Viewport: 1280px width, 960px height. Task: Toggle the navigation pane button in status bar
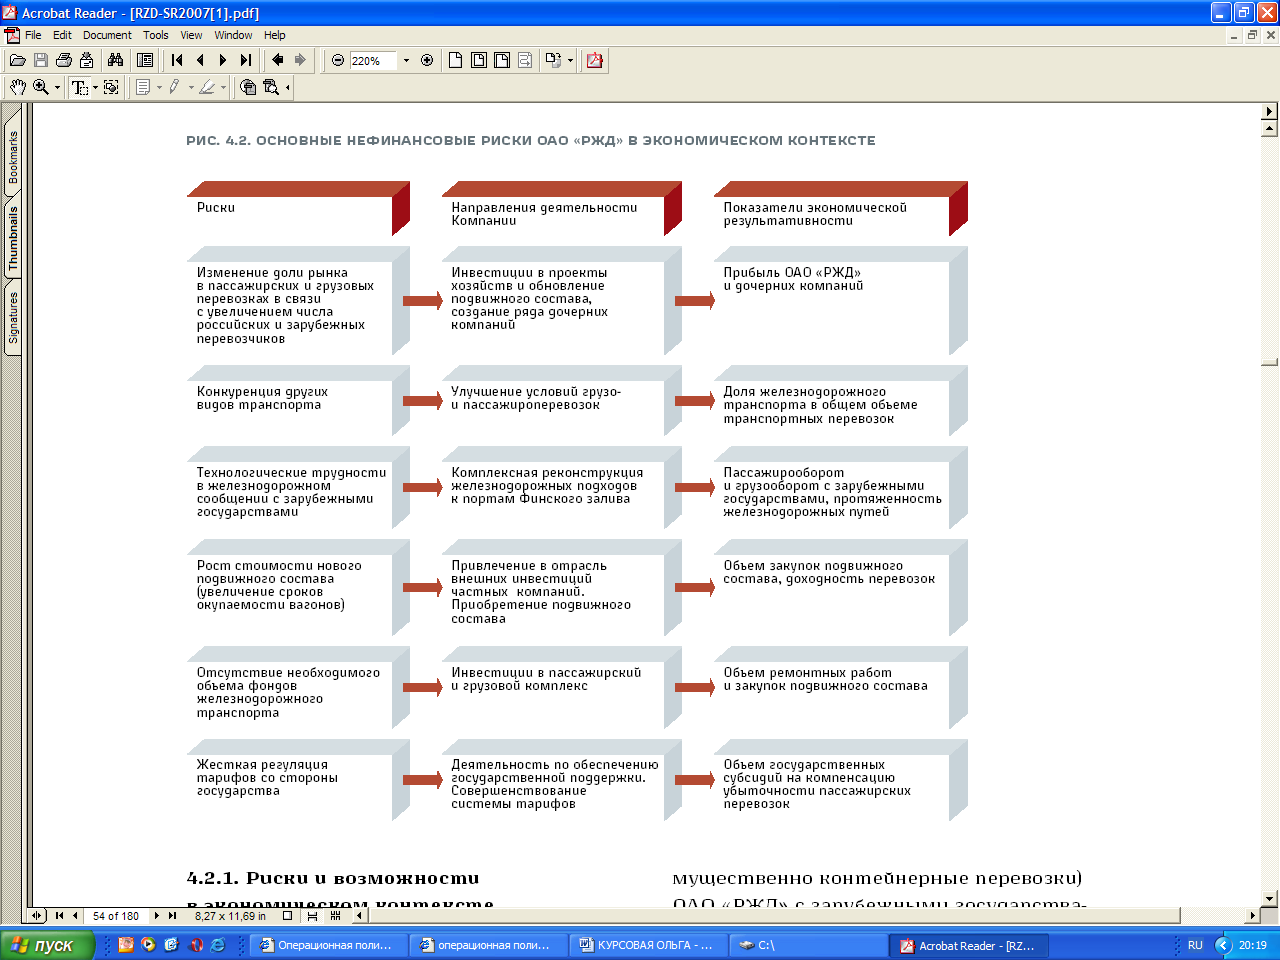click(x=37, y=916)
